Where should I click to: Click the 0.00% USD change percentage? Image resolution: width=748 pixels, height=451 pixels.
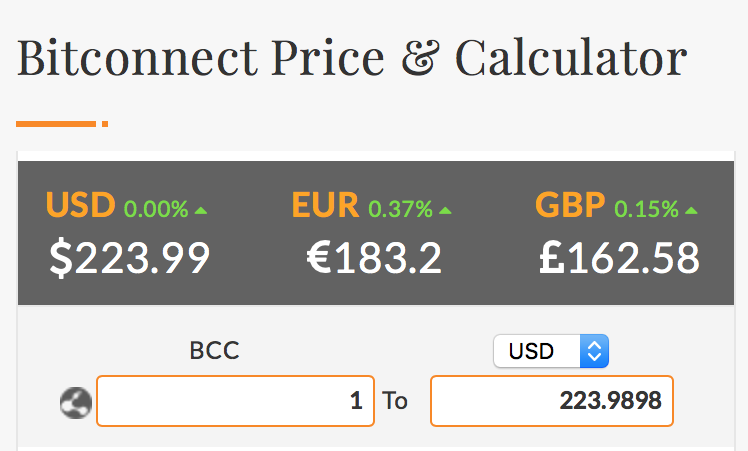(x=156, y=209)
